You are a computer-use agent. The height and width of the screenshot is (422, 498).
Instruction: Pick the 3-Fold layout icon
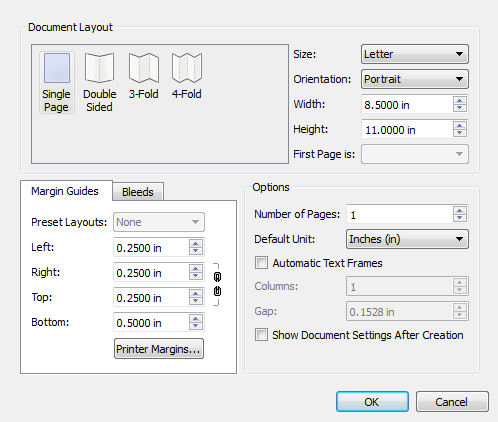[144, 68]
